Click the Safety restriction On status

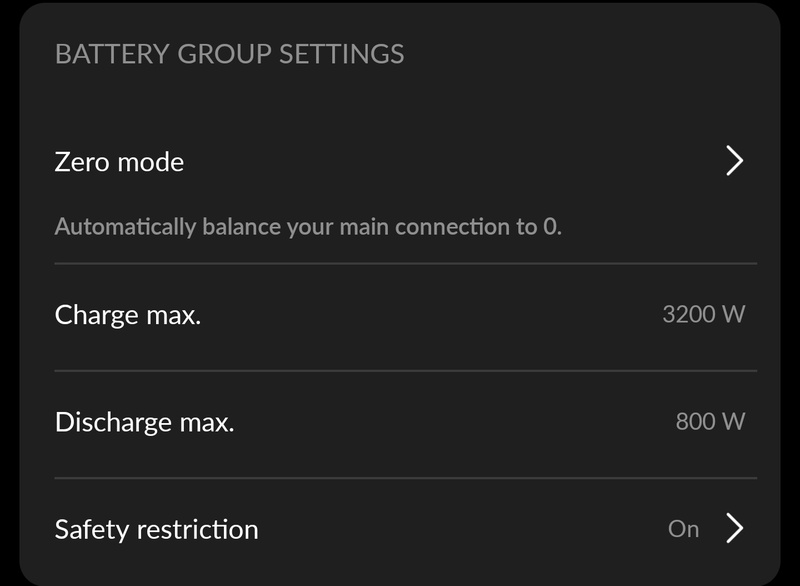point(683,529)
